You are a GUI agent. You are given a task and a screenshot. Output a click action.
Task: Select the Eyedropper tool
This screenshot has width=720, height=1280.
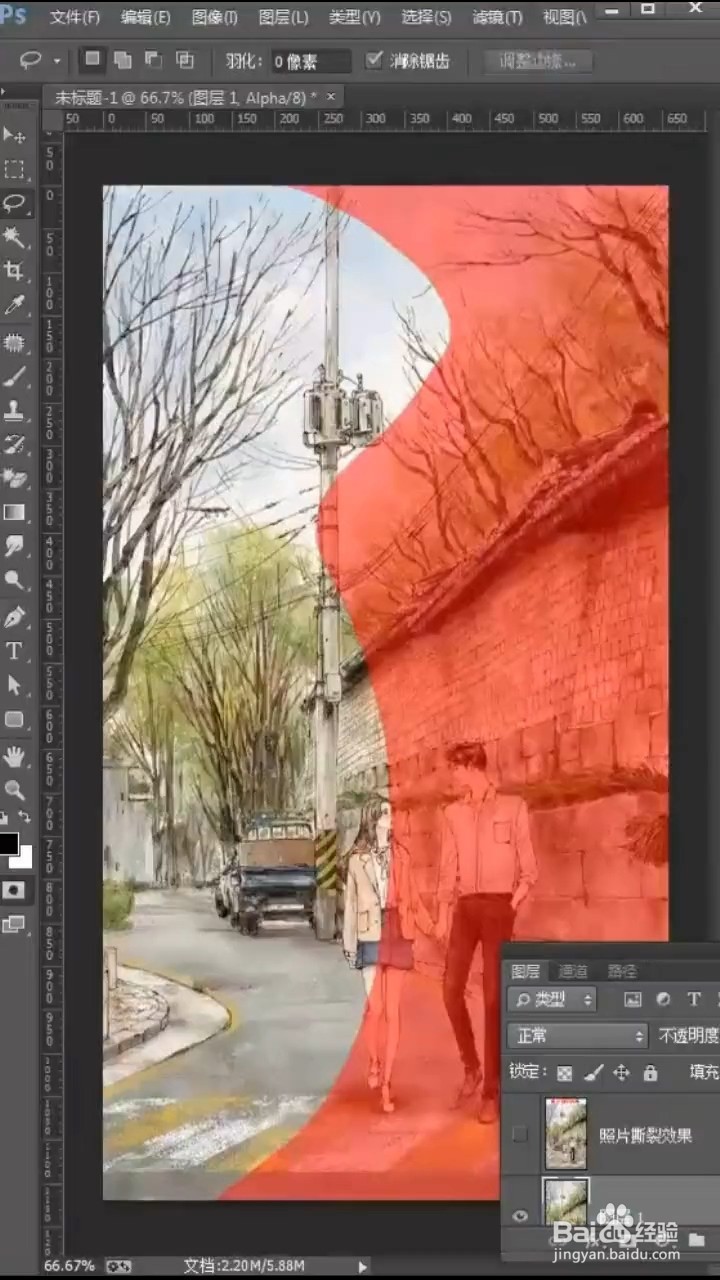pyautogui.click(x=14, y=305)
